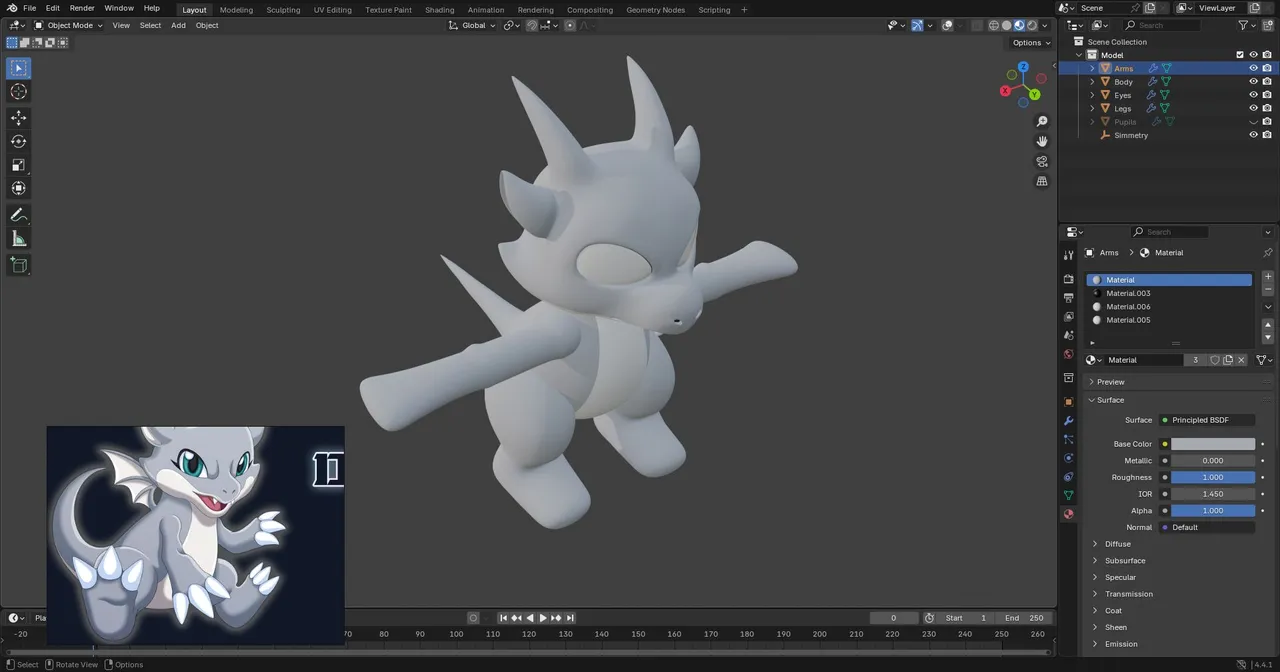Screen dimensions: 1280x672
Task: Select the Add Cube tool
Action: click(x=18, y=265)
